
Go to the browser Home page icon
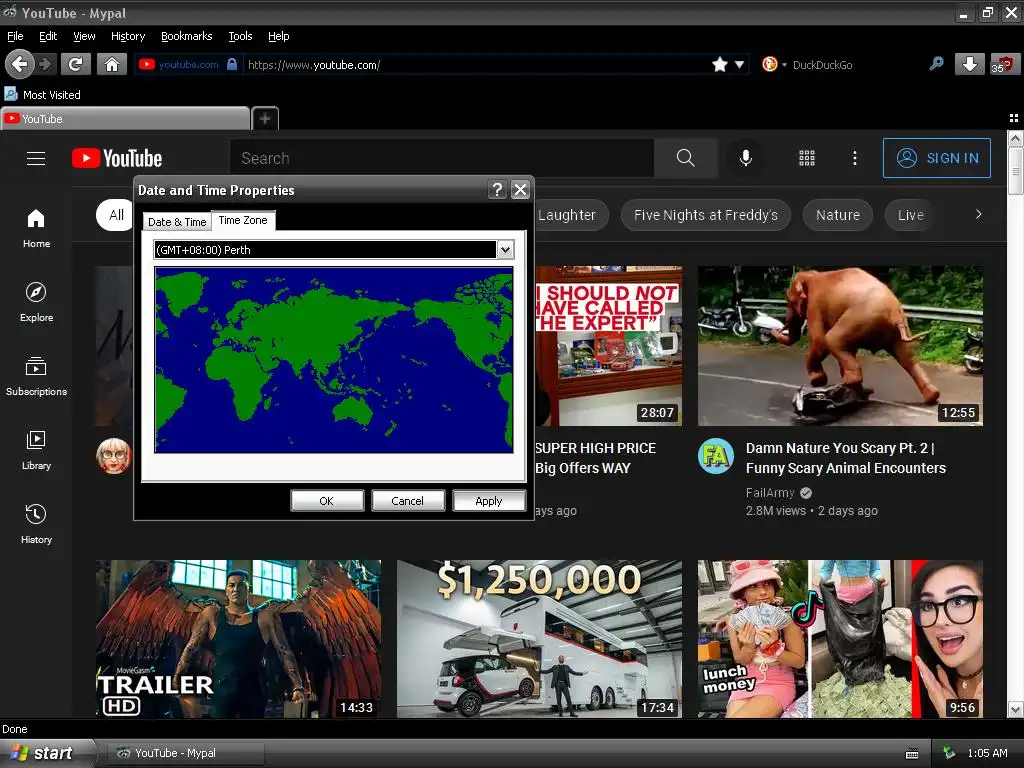coord(112,64)
